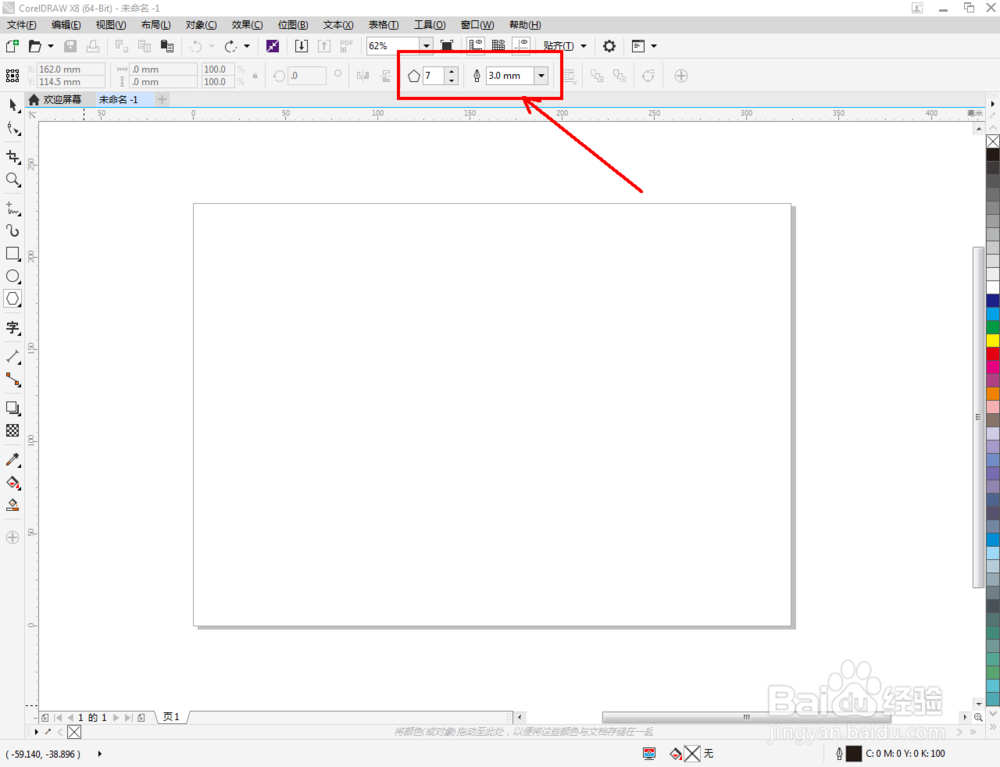The height and width of the screenshot is (767, 1000).
Task: Pick the red swatch in the palette
Action: coord(993,354)
